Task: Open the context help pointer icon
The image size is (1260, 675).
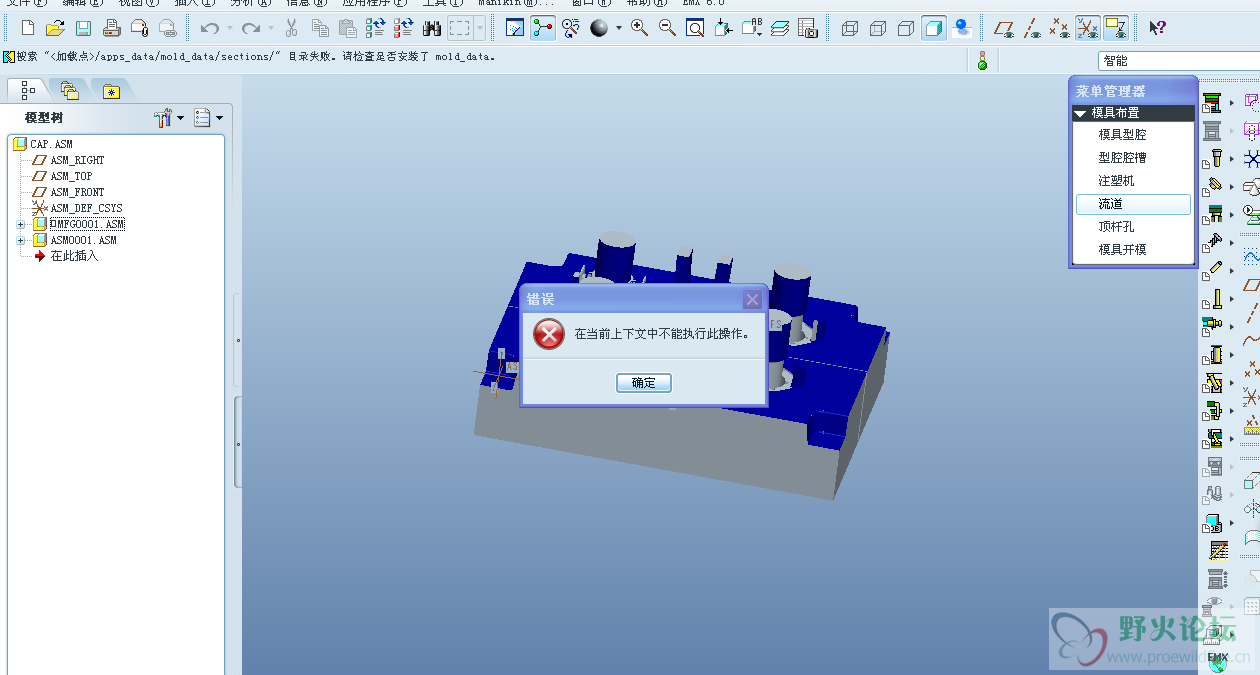Action: click(x=1157, y=28)
